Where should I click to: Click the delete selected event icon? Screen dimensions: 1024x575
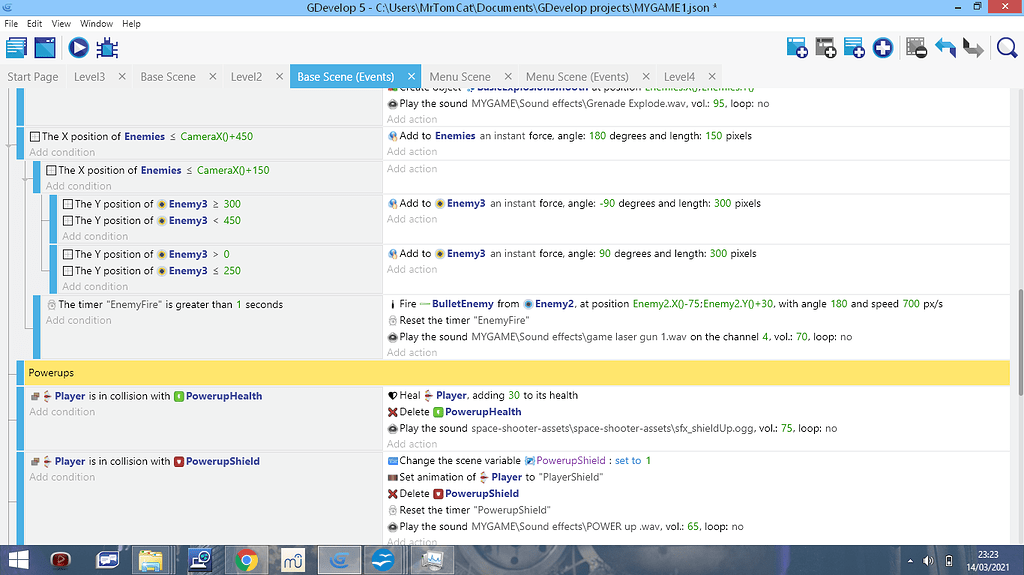(916, 47)
